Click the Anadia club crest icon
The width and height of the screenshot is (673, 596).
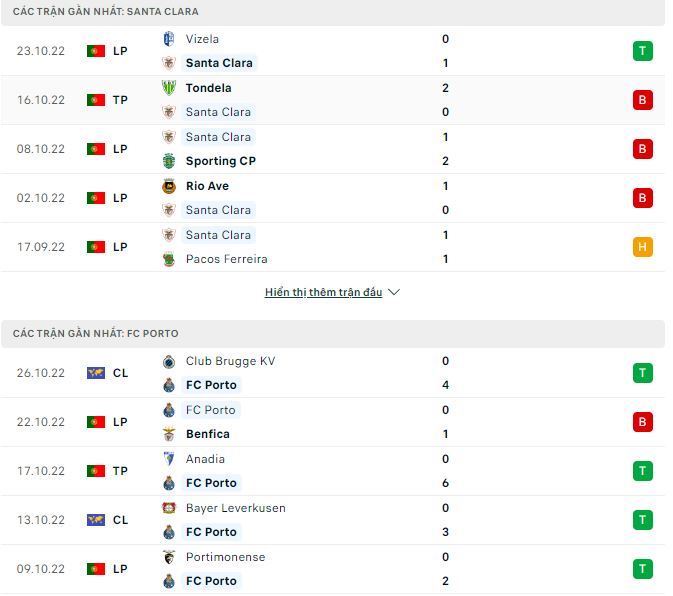click(x=169, y=459)
